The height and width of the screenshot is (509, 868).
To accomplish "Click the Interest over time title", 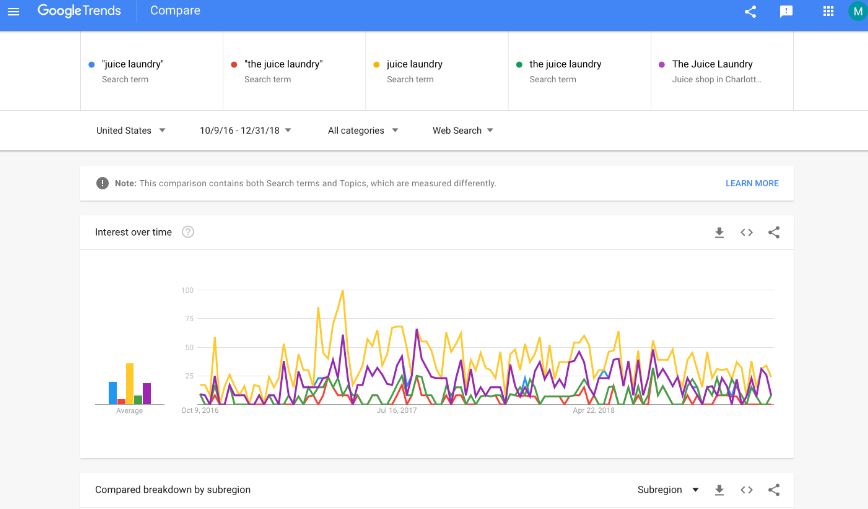I will (x=133, y=232).
